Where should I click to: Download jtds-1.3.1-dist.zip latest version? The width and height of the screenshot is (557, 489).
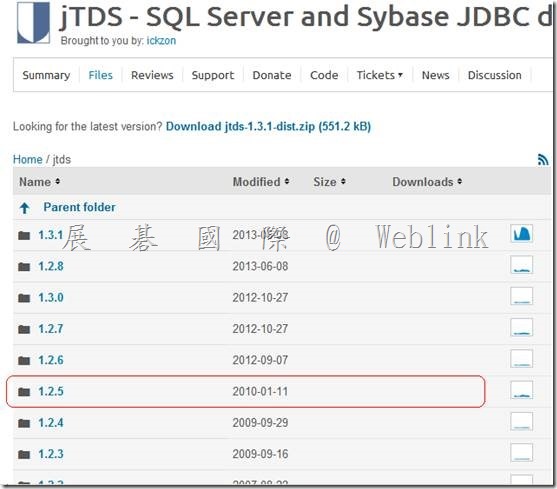pyautogui.click(x=268, y=126)
